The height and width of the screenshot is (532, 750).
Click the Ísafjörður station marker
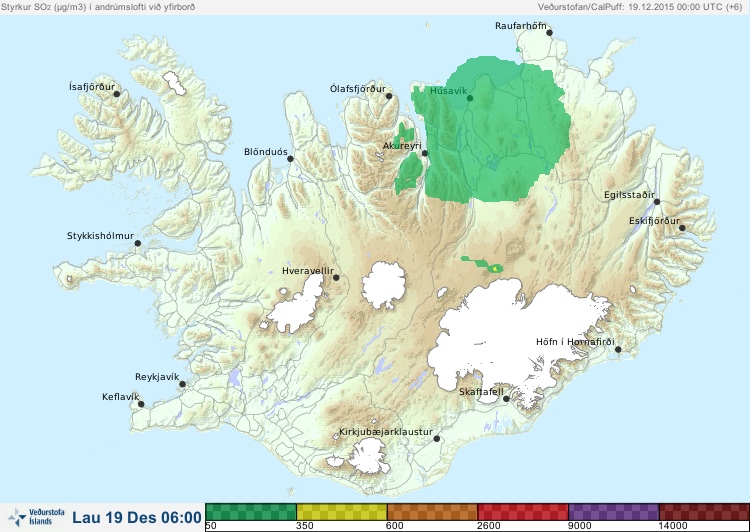(117, 94)
